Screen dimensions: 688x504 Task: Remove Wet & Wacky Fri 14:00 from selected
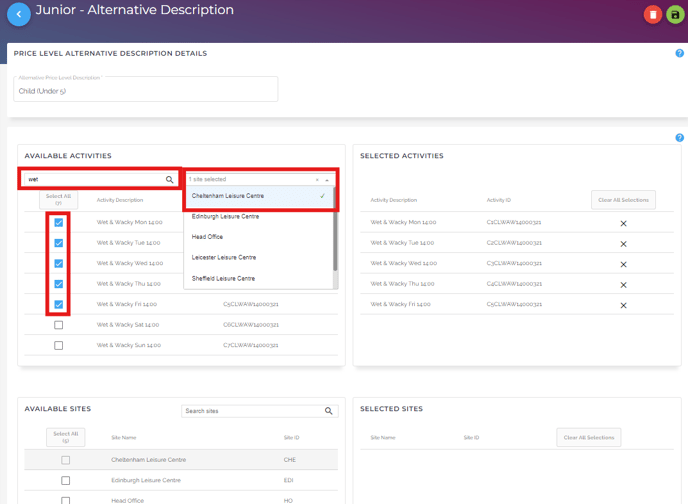tap(623, 306)
